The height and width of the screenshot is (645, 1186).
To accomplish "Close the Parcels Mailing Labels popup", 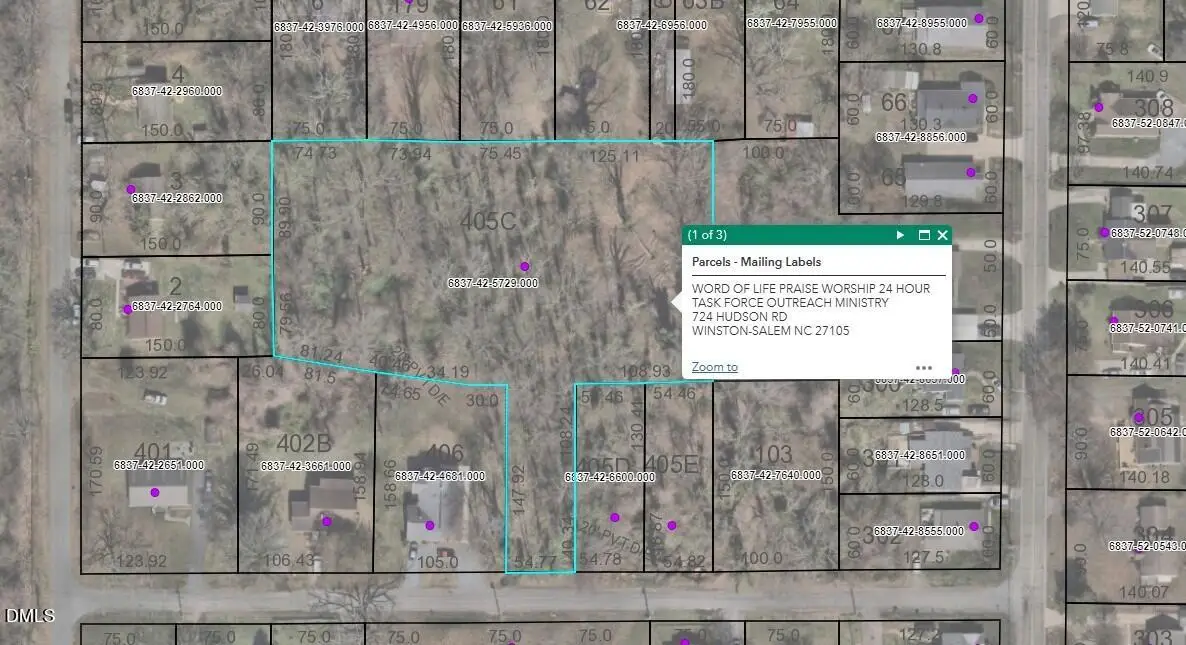I will (x=942, y=235).
